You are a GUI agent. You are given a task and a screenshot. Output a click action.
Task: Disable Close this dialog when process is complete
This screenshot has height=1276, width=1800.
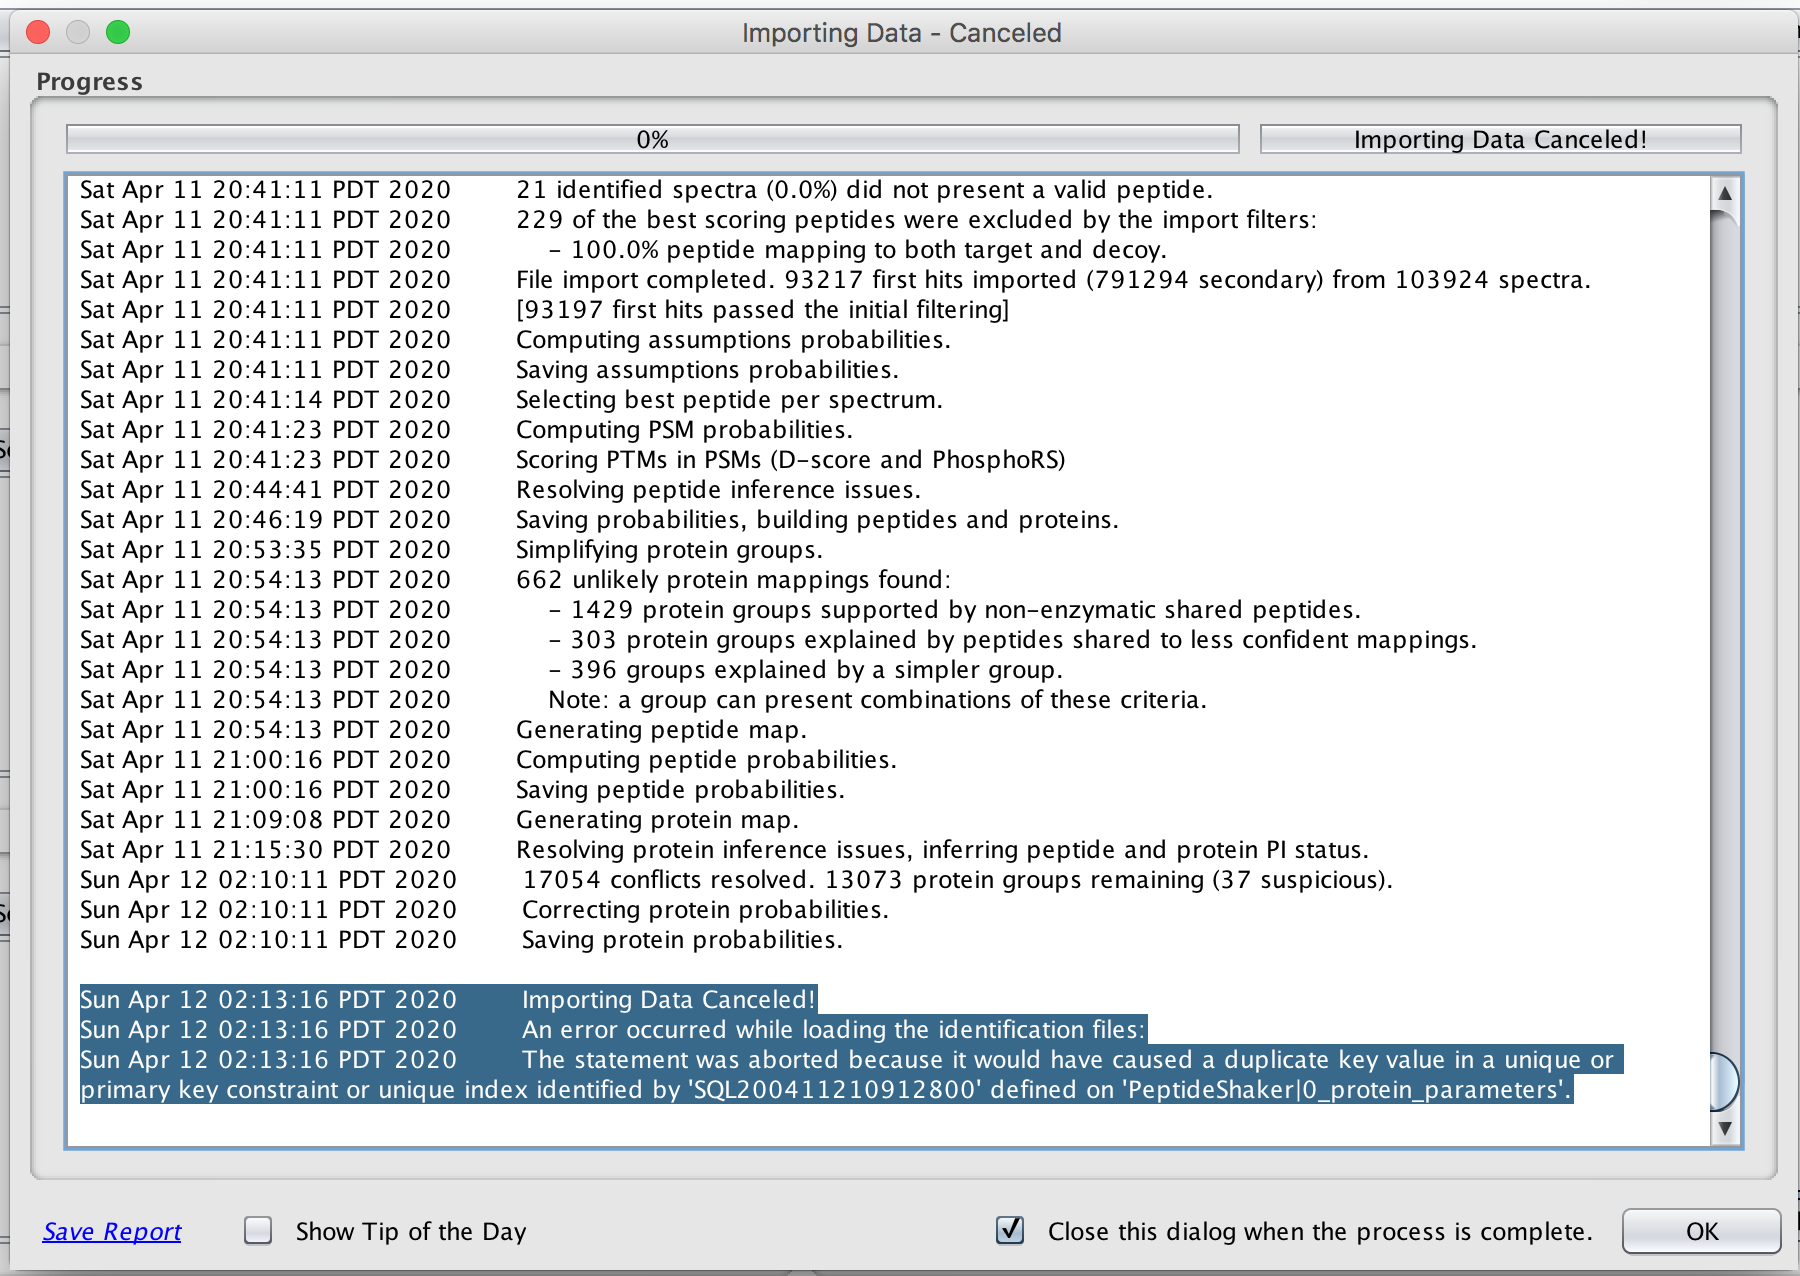[x=1011, y=1231]
